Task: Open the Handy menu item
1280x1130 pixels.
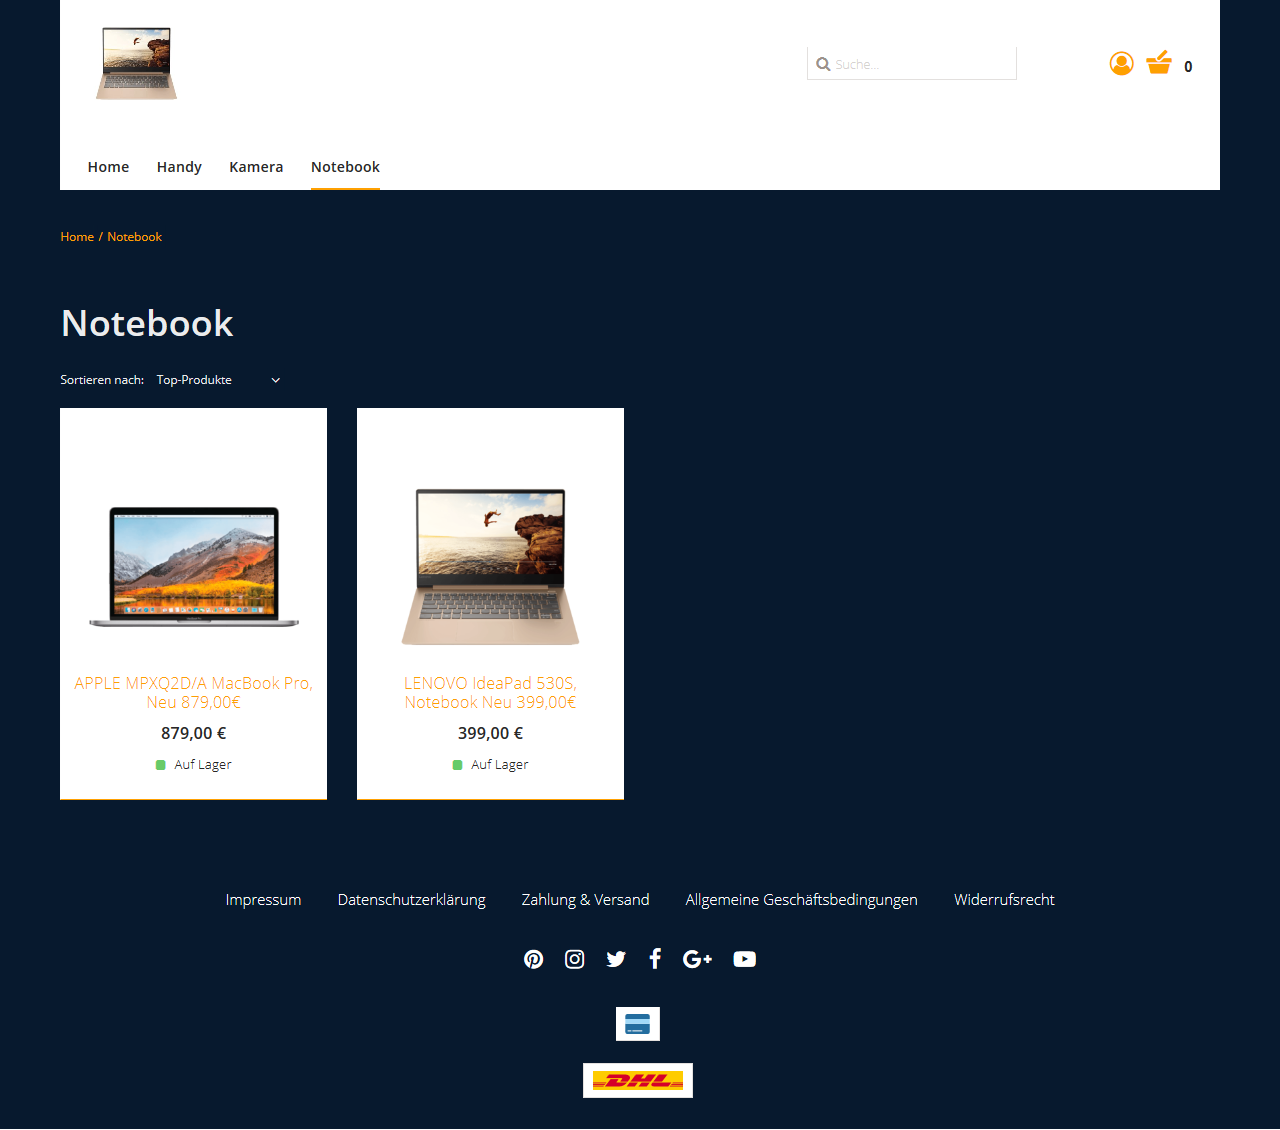Action: (x=179, y=167)
